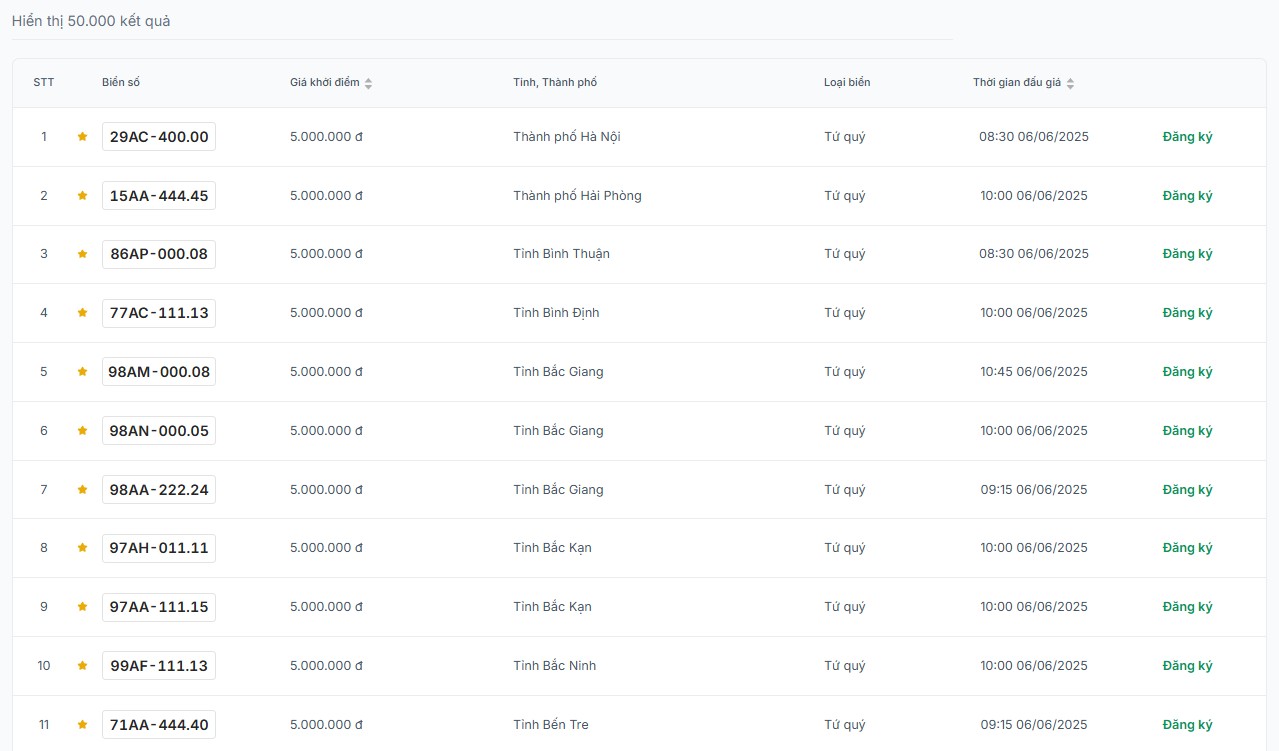Click the Loại biển column header
1279x751 pixels.
coord(847,82)
